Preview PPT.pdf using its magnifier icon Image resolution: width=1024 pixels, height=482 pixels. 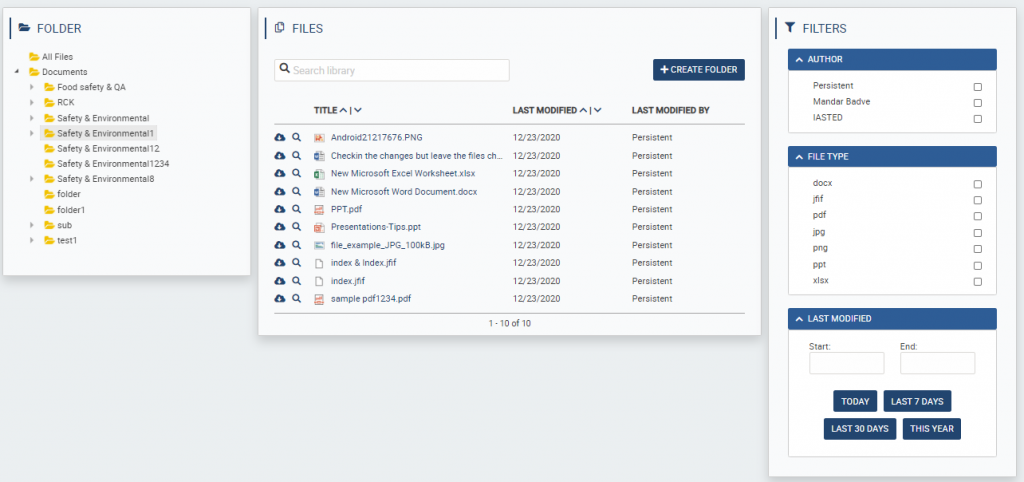pyautogui.click(x=297, y=209)
